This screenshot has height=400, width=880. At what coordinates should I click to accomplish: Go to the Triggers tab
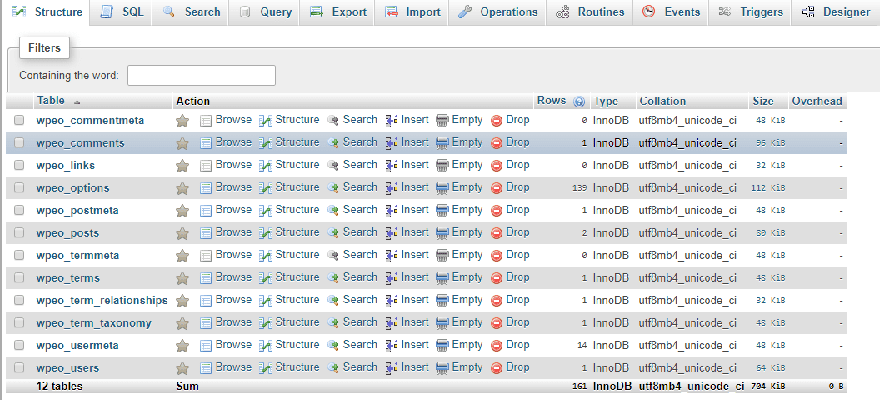750,12
